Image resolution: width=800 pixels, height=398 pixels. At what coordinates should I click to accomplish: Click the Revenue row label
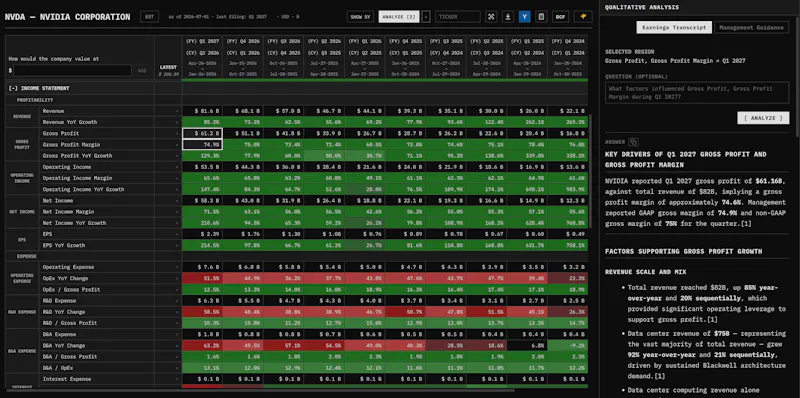pos(53,111)
